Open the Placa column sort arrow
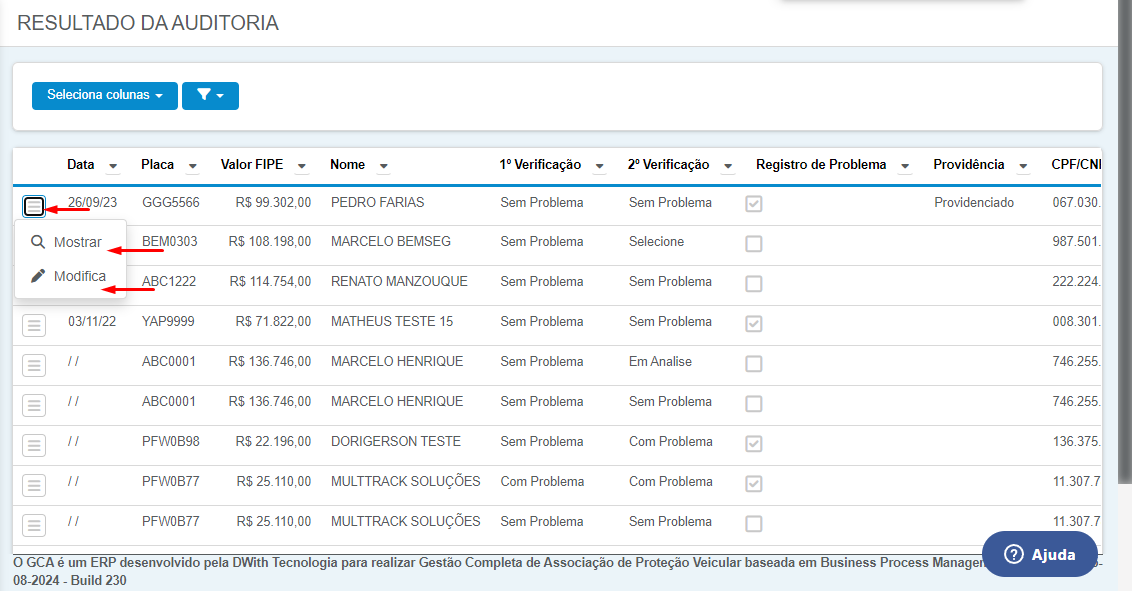Viewport: 1132px width, 591px height. (193, 166)
